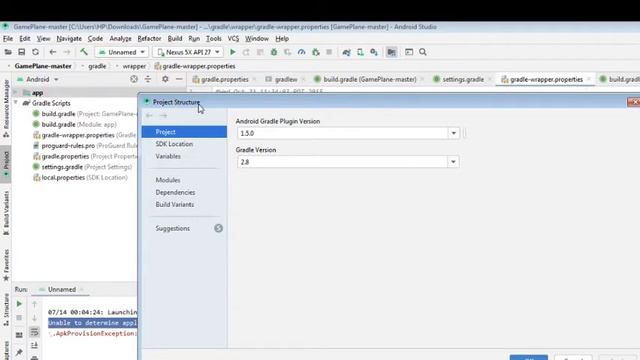Open the Build menu

pyautogui.click(x=175, y=39)
